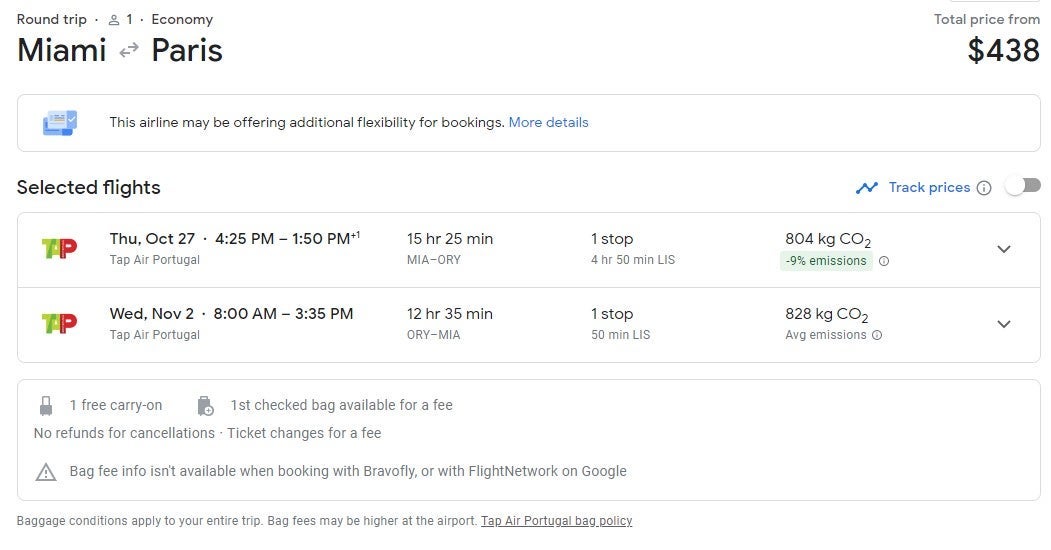Image resolution: width=1051 pixels, height=550 pixels.
Task: Click TAP logo on Nov 2 flight
Action: pos(59,323)
